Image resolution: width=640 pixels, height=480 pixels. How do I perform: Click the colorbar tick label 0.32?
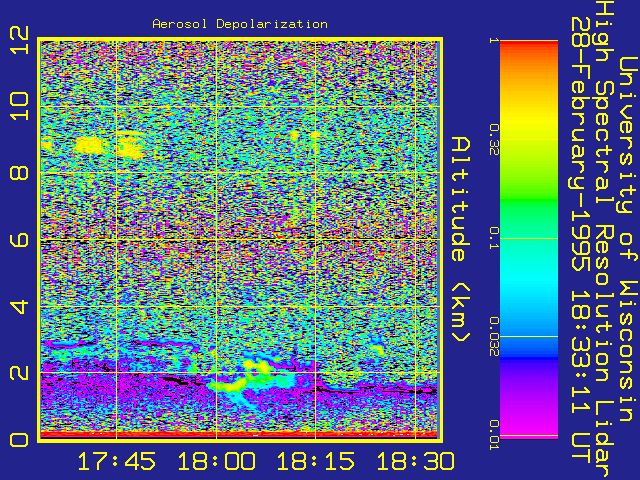click(494, 139)
